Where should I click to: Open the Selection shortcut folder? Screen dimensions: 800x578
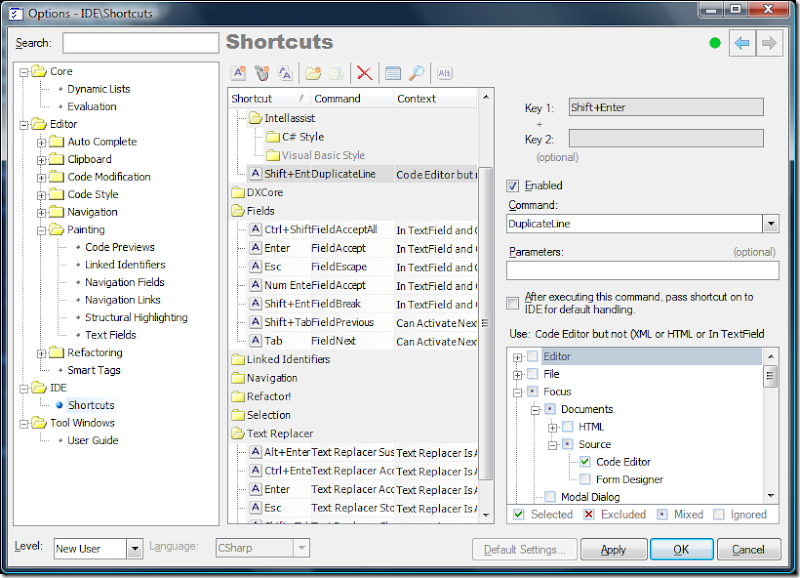(x=261, y=415)
